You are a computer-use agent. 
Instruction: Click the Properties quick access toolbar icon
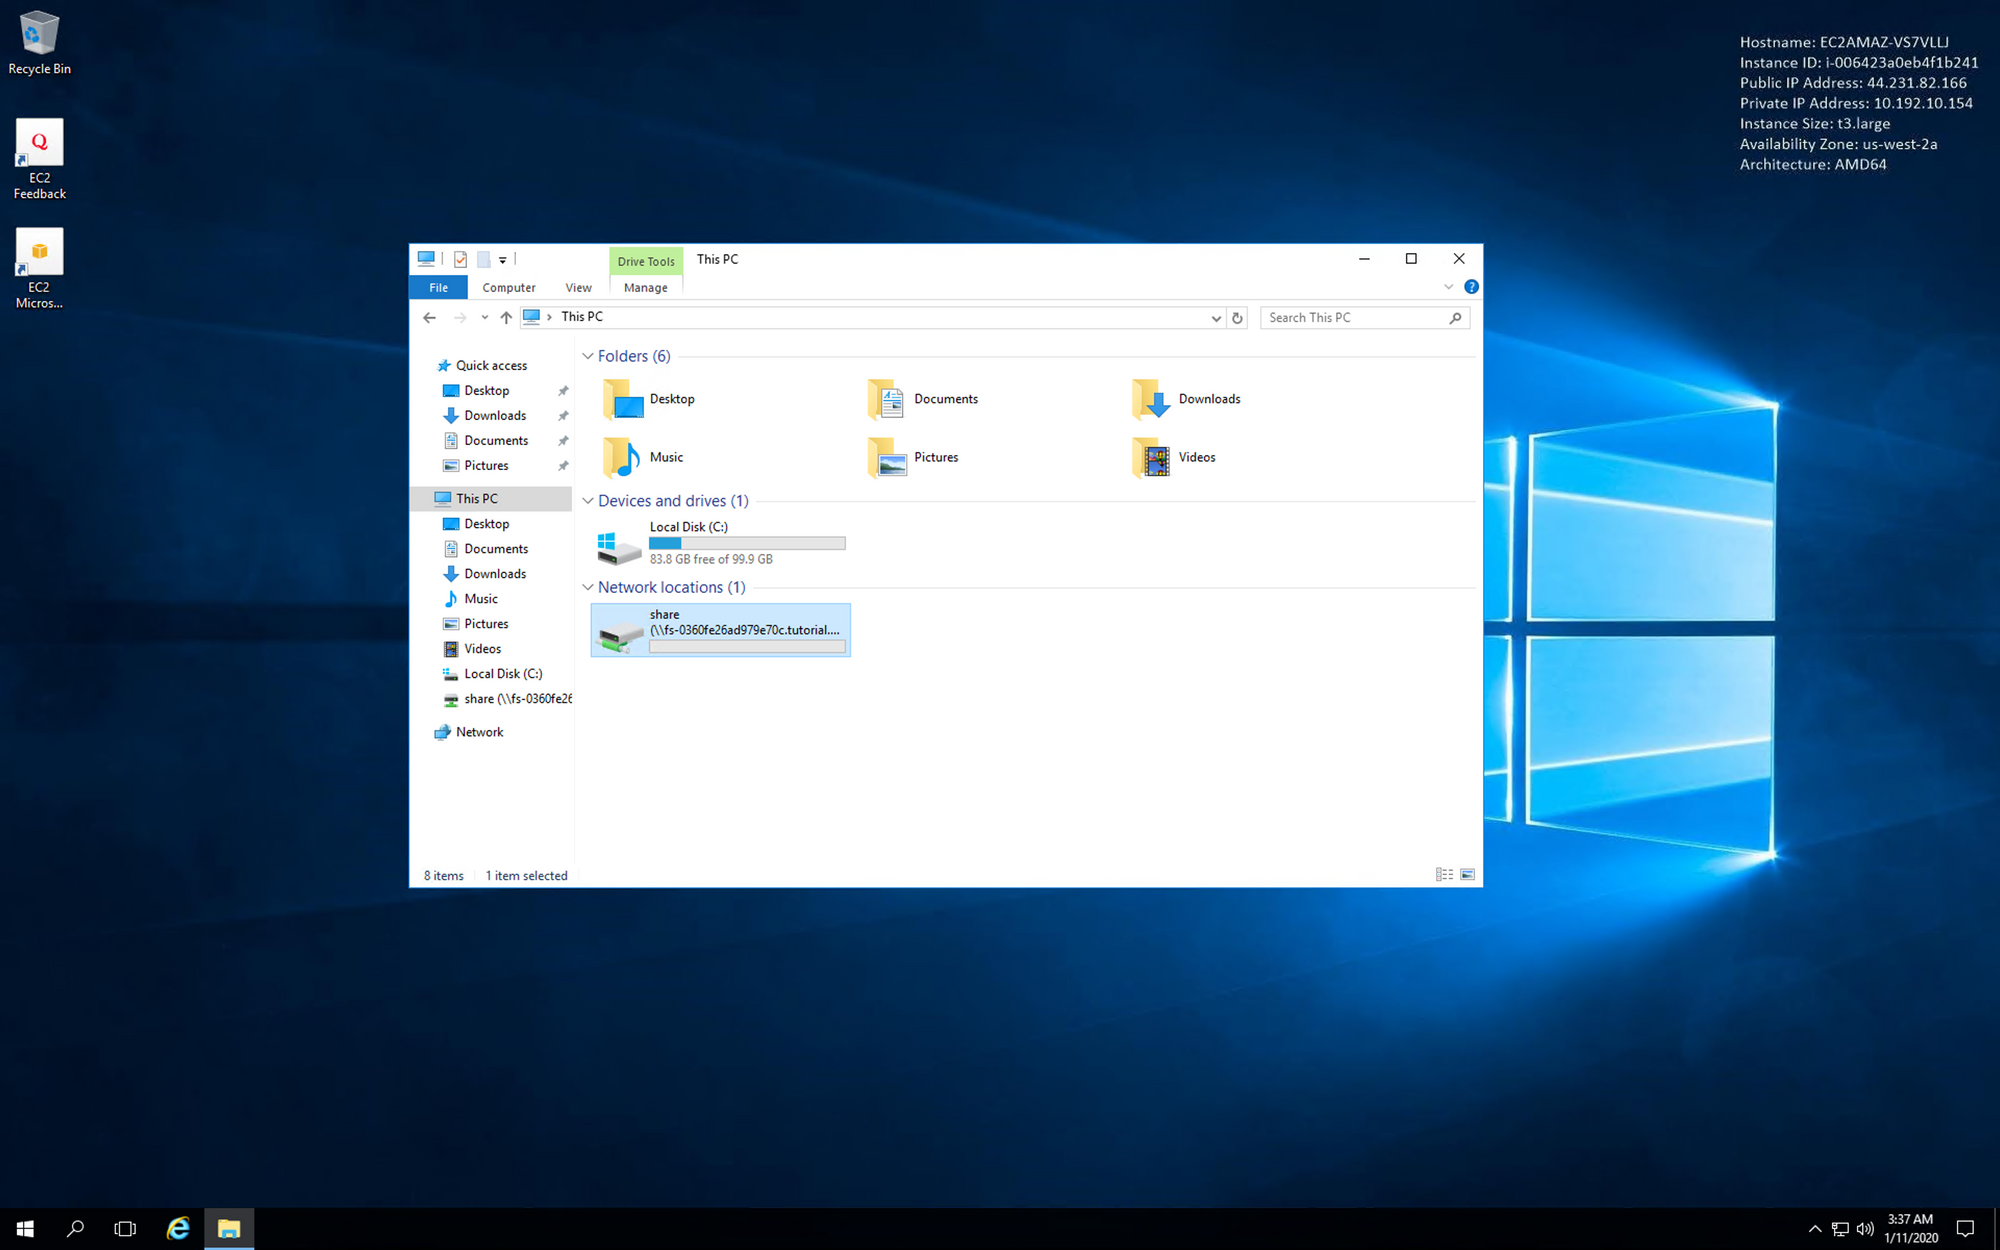pos(460,260)
